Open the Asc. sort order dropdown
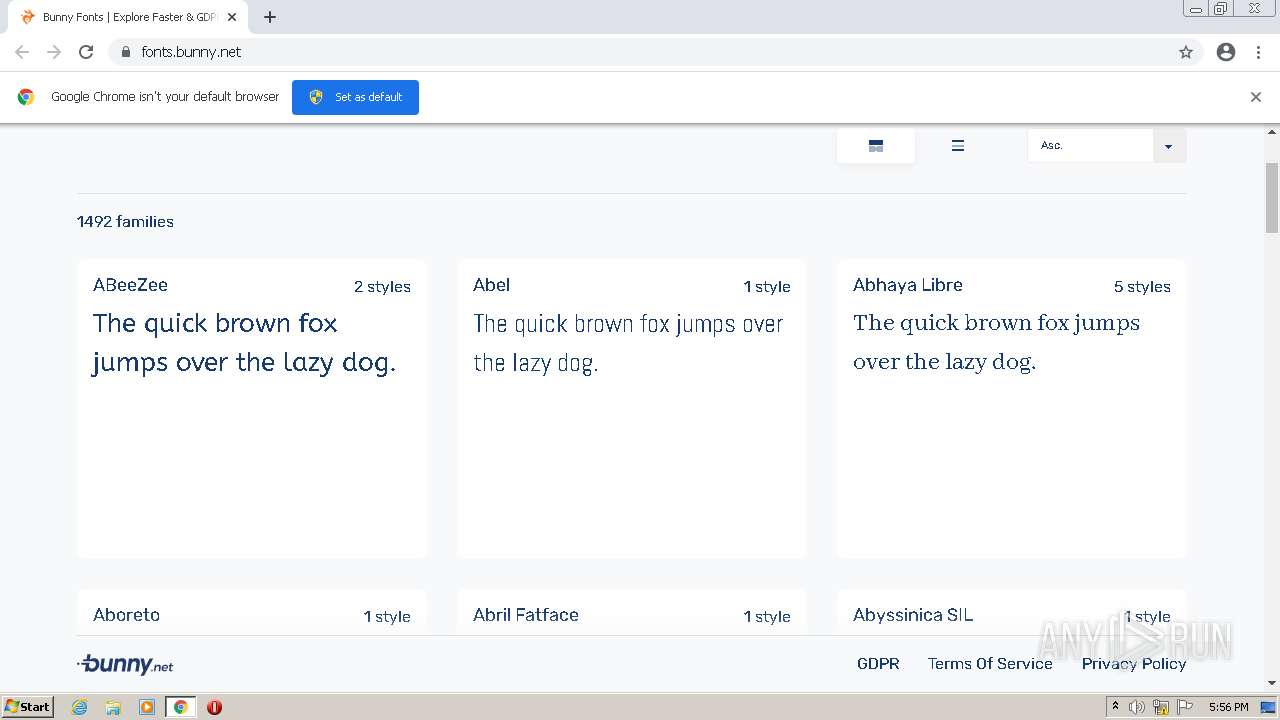 (1106, 146)
